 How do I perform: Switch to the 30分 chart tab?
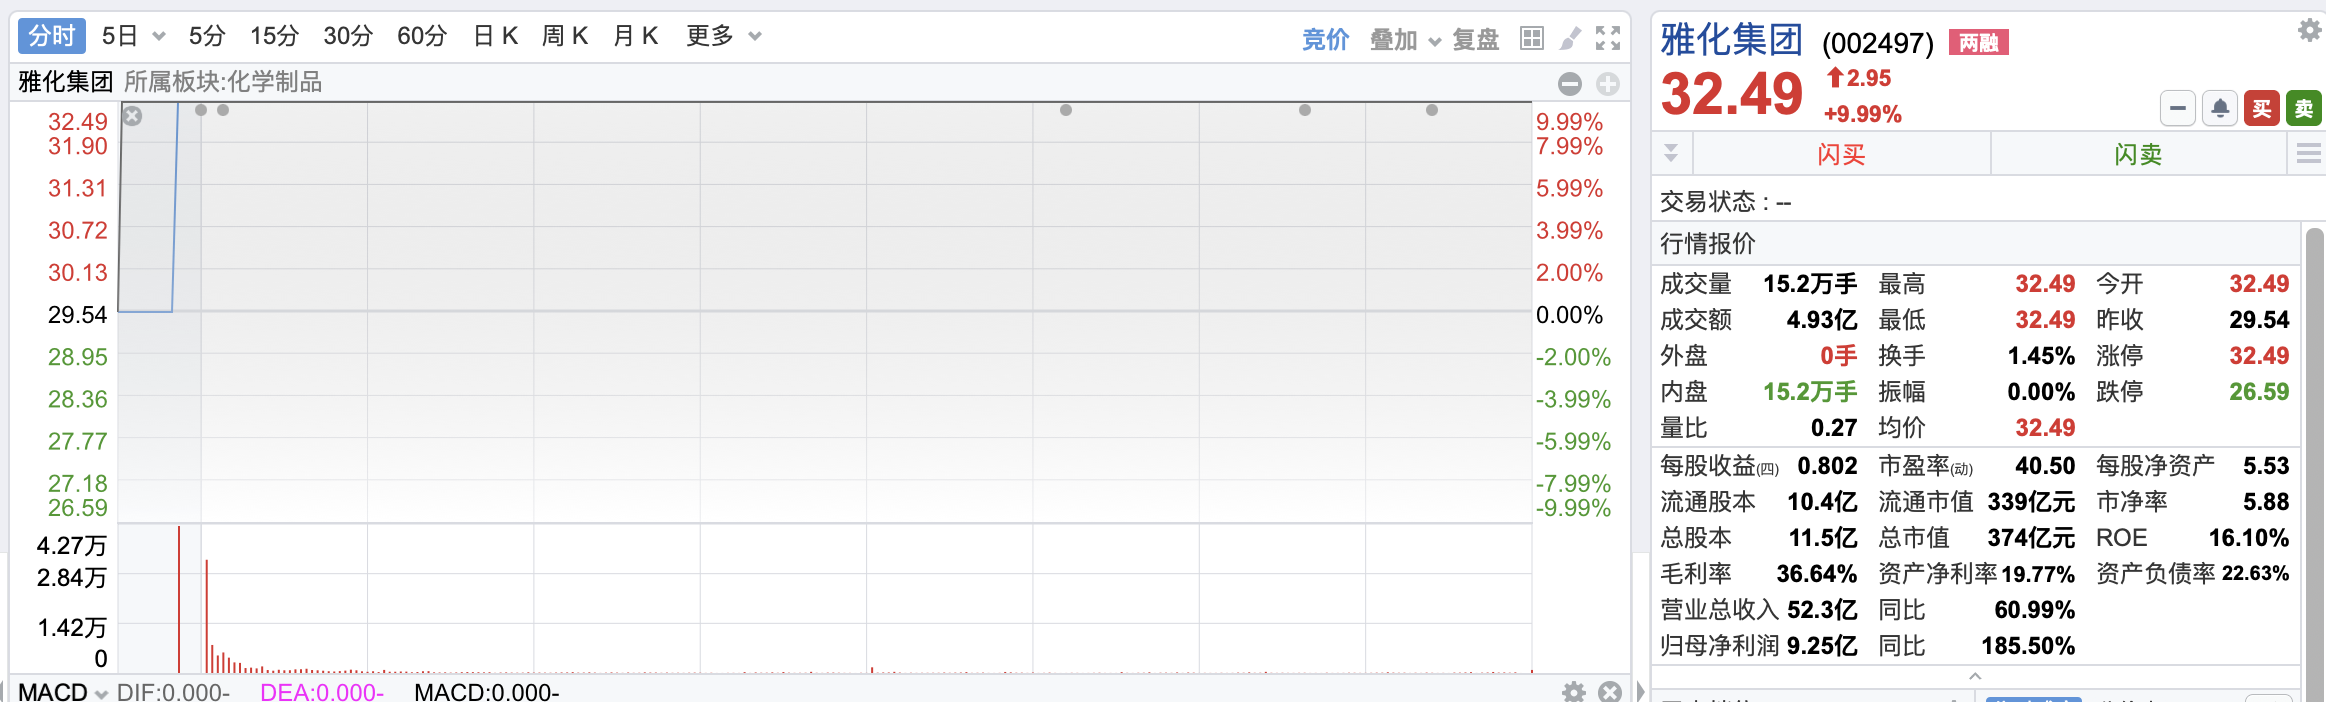point(348,36)
